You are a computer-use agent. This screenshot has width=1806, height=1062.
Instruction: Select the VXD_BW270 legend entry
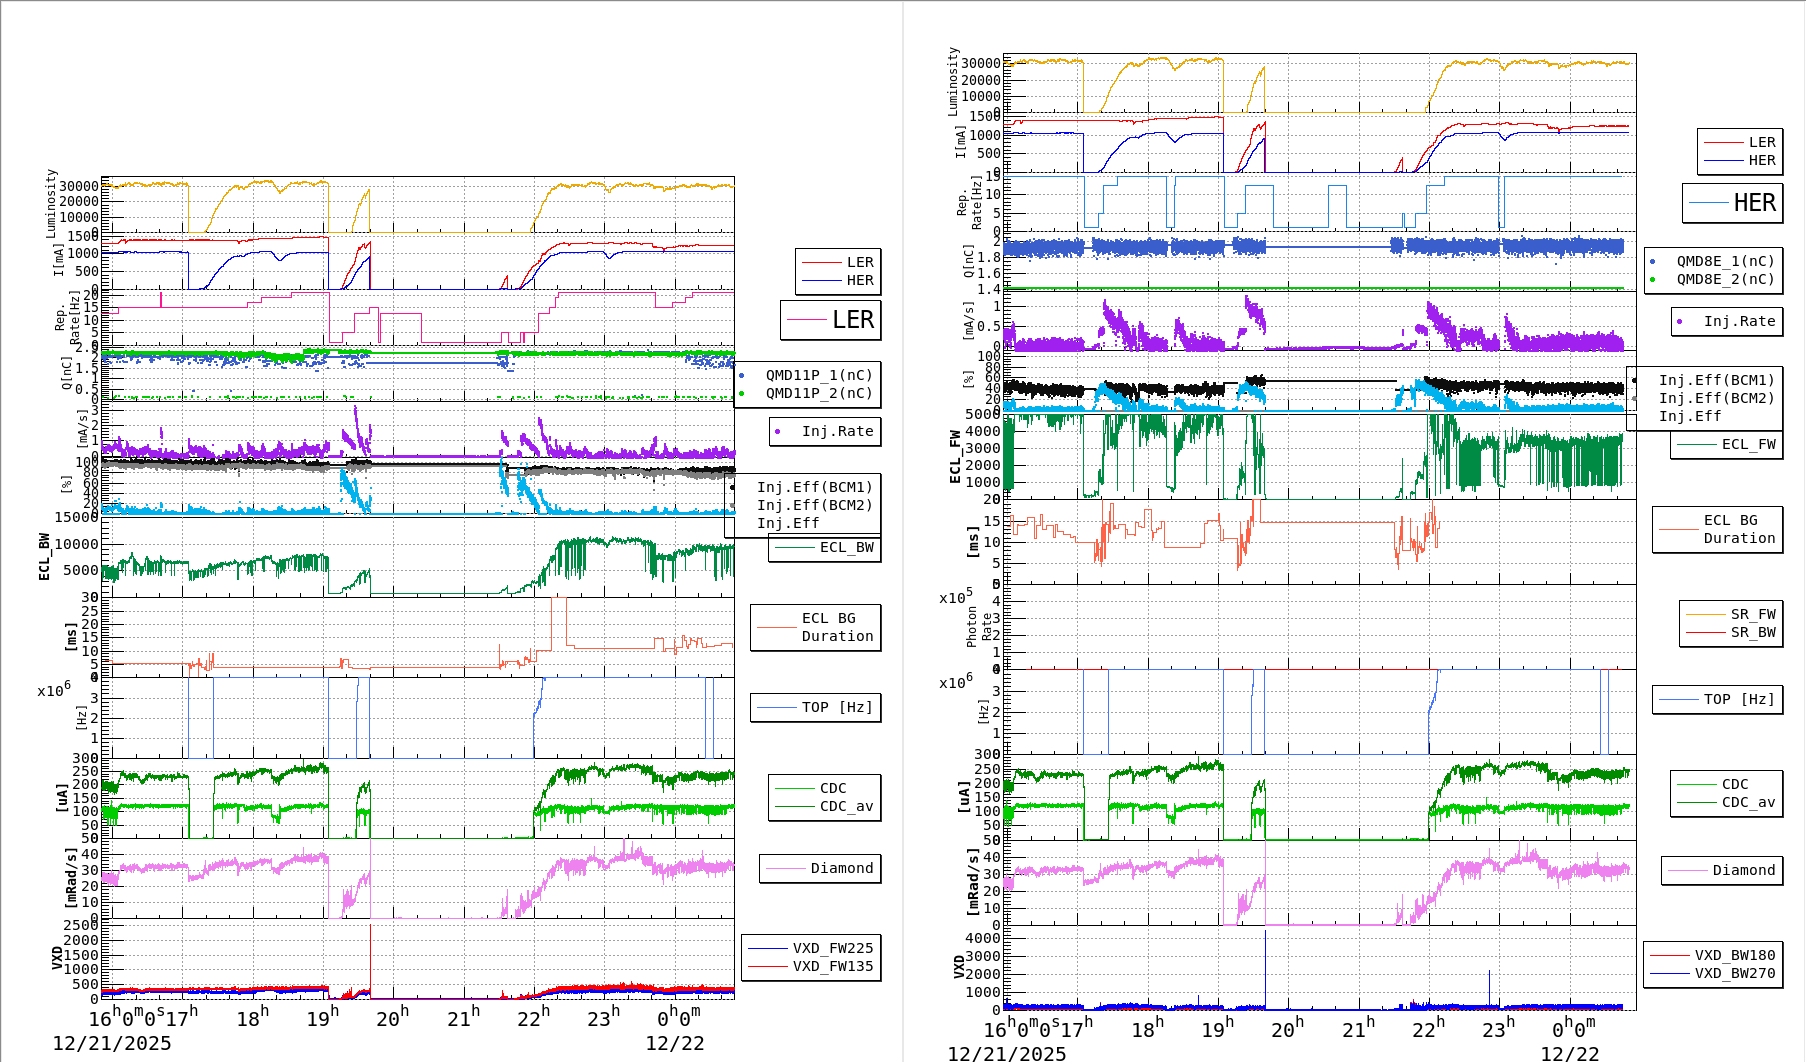point(1713,973)
